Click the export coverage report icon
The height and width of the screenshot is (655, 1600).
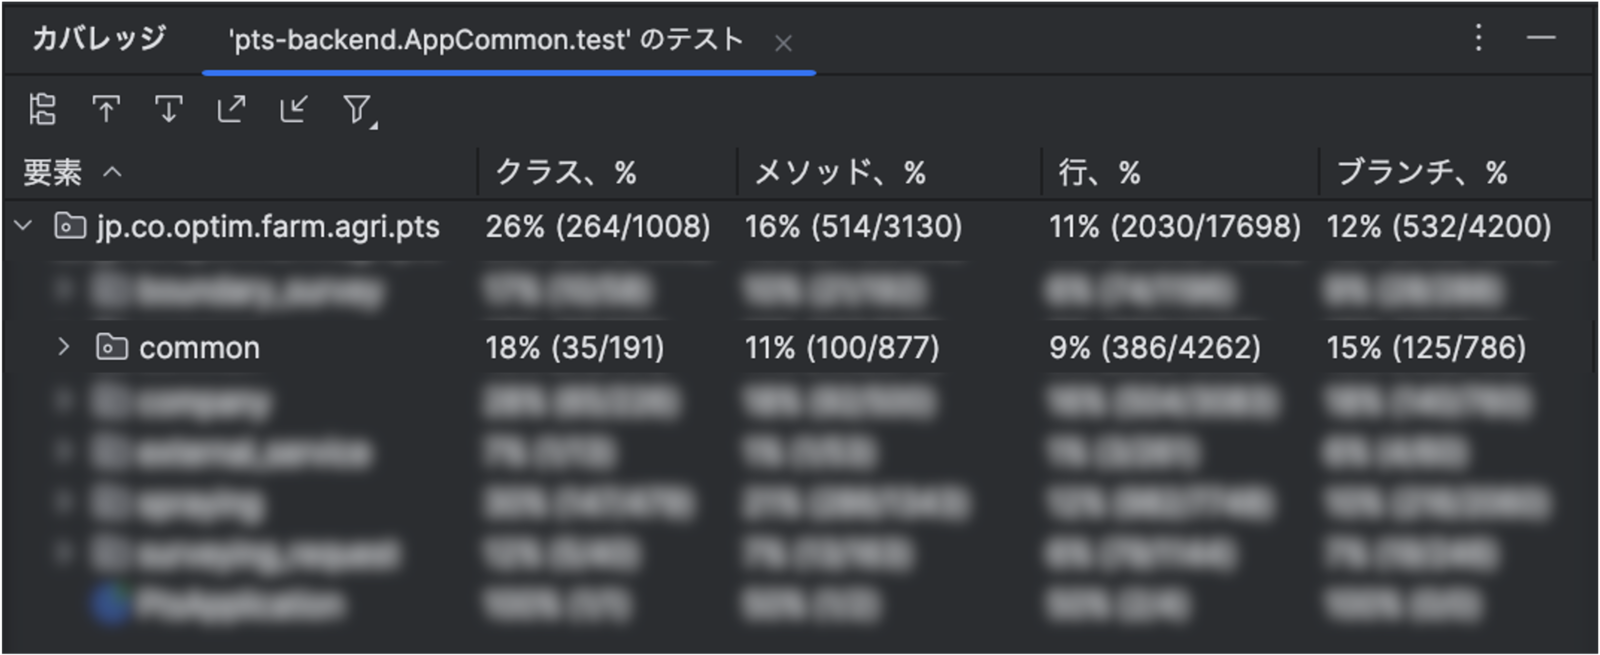232,109
